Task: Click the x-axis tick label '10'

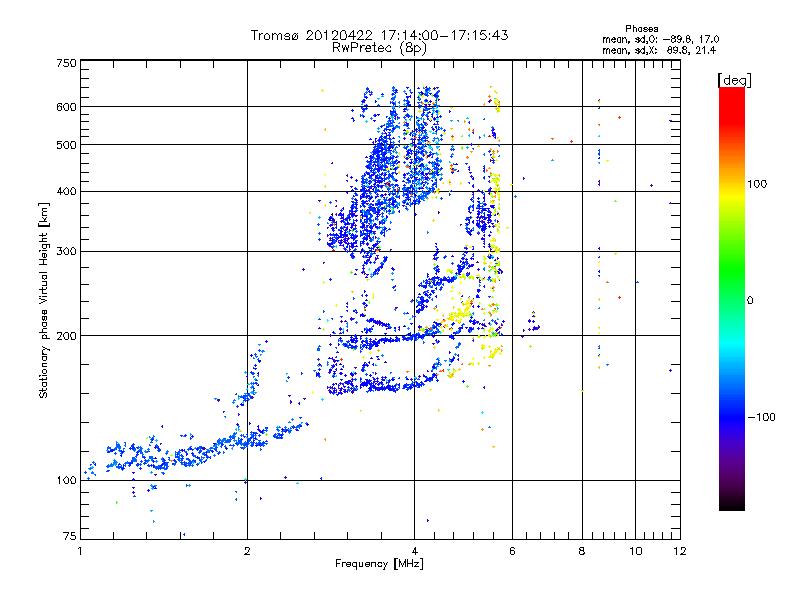Action: pos(635,551)
